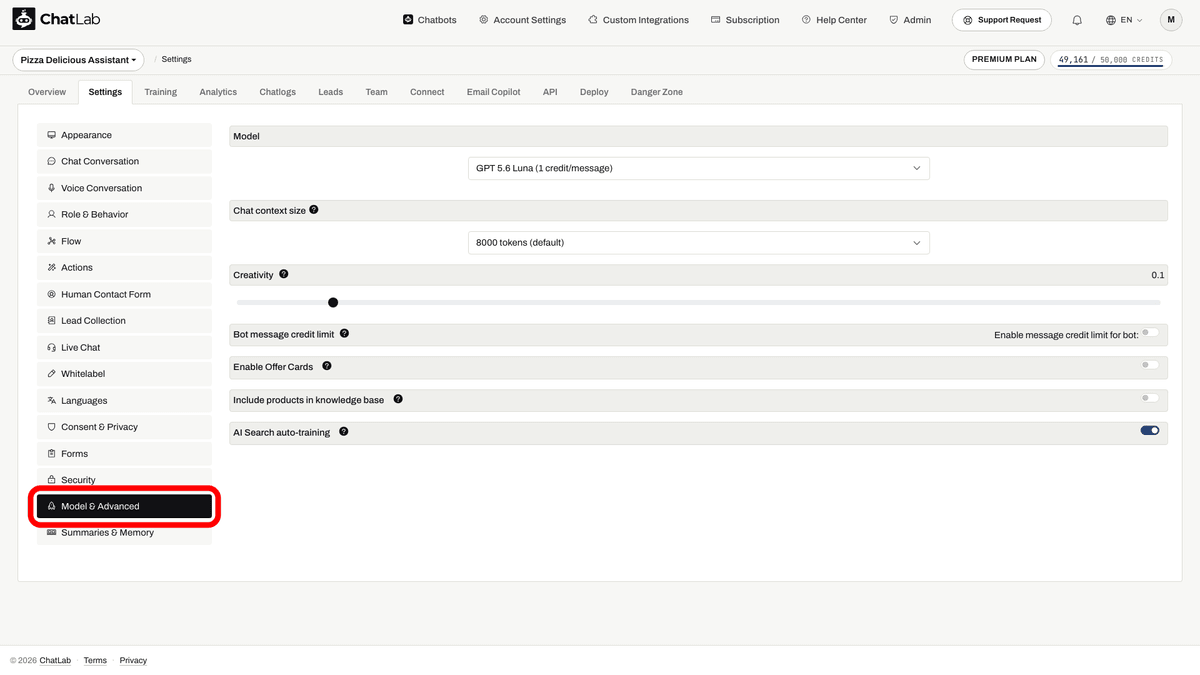Screen dimensions: 1200x675
Task: Turn on the Enable Offer Cards switch
Action: click(1150, 365)
